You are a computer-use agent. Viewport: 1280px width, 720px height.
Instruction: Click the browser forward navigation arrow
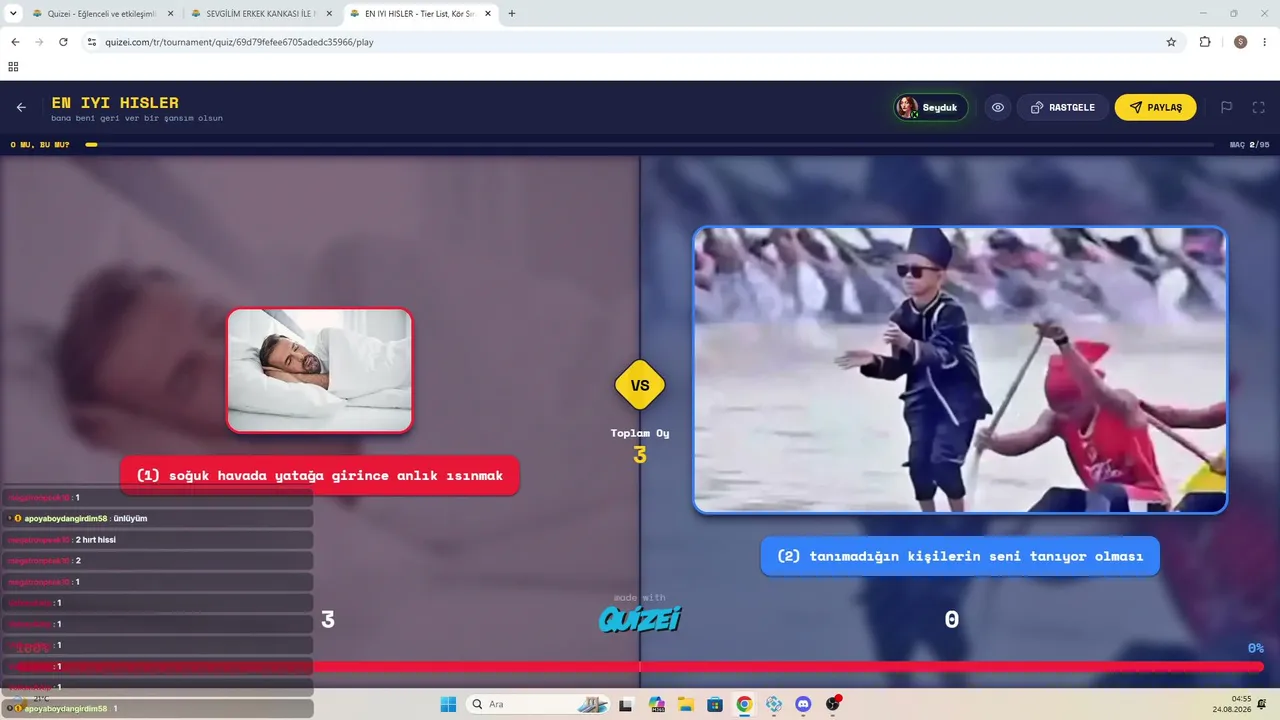[x=39, y=42]
